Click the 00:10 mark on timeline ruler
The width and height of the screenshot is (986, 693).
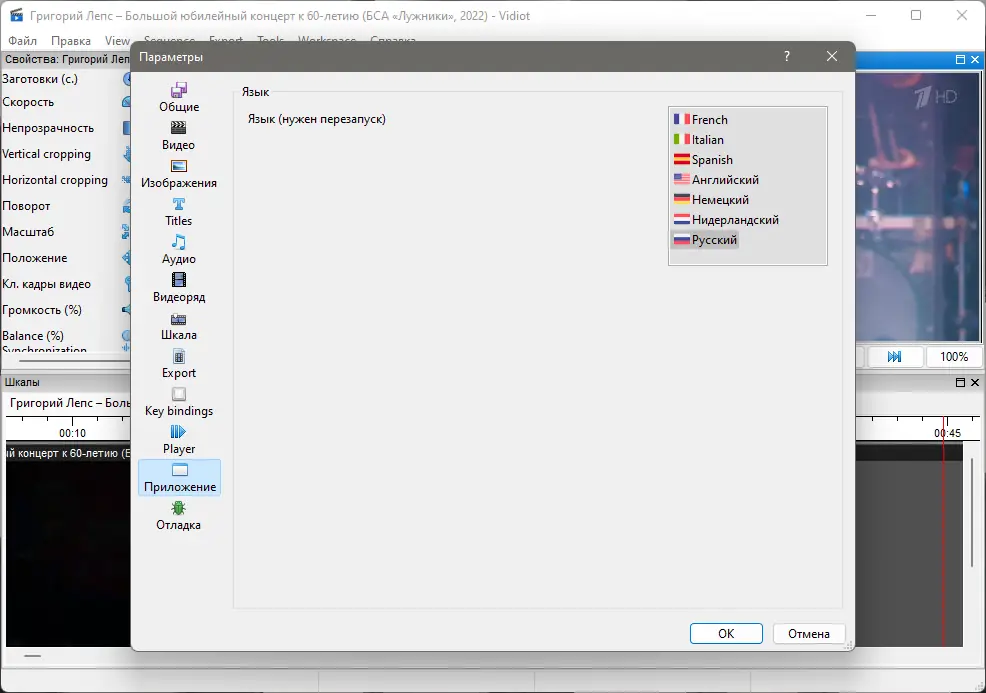[72, 433]
